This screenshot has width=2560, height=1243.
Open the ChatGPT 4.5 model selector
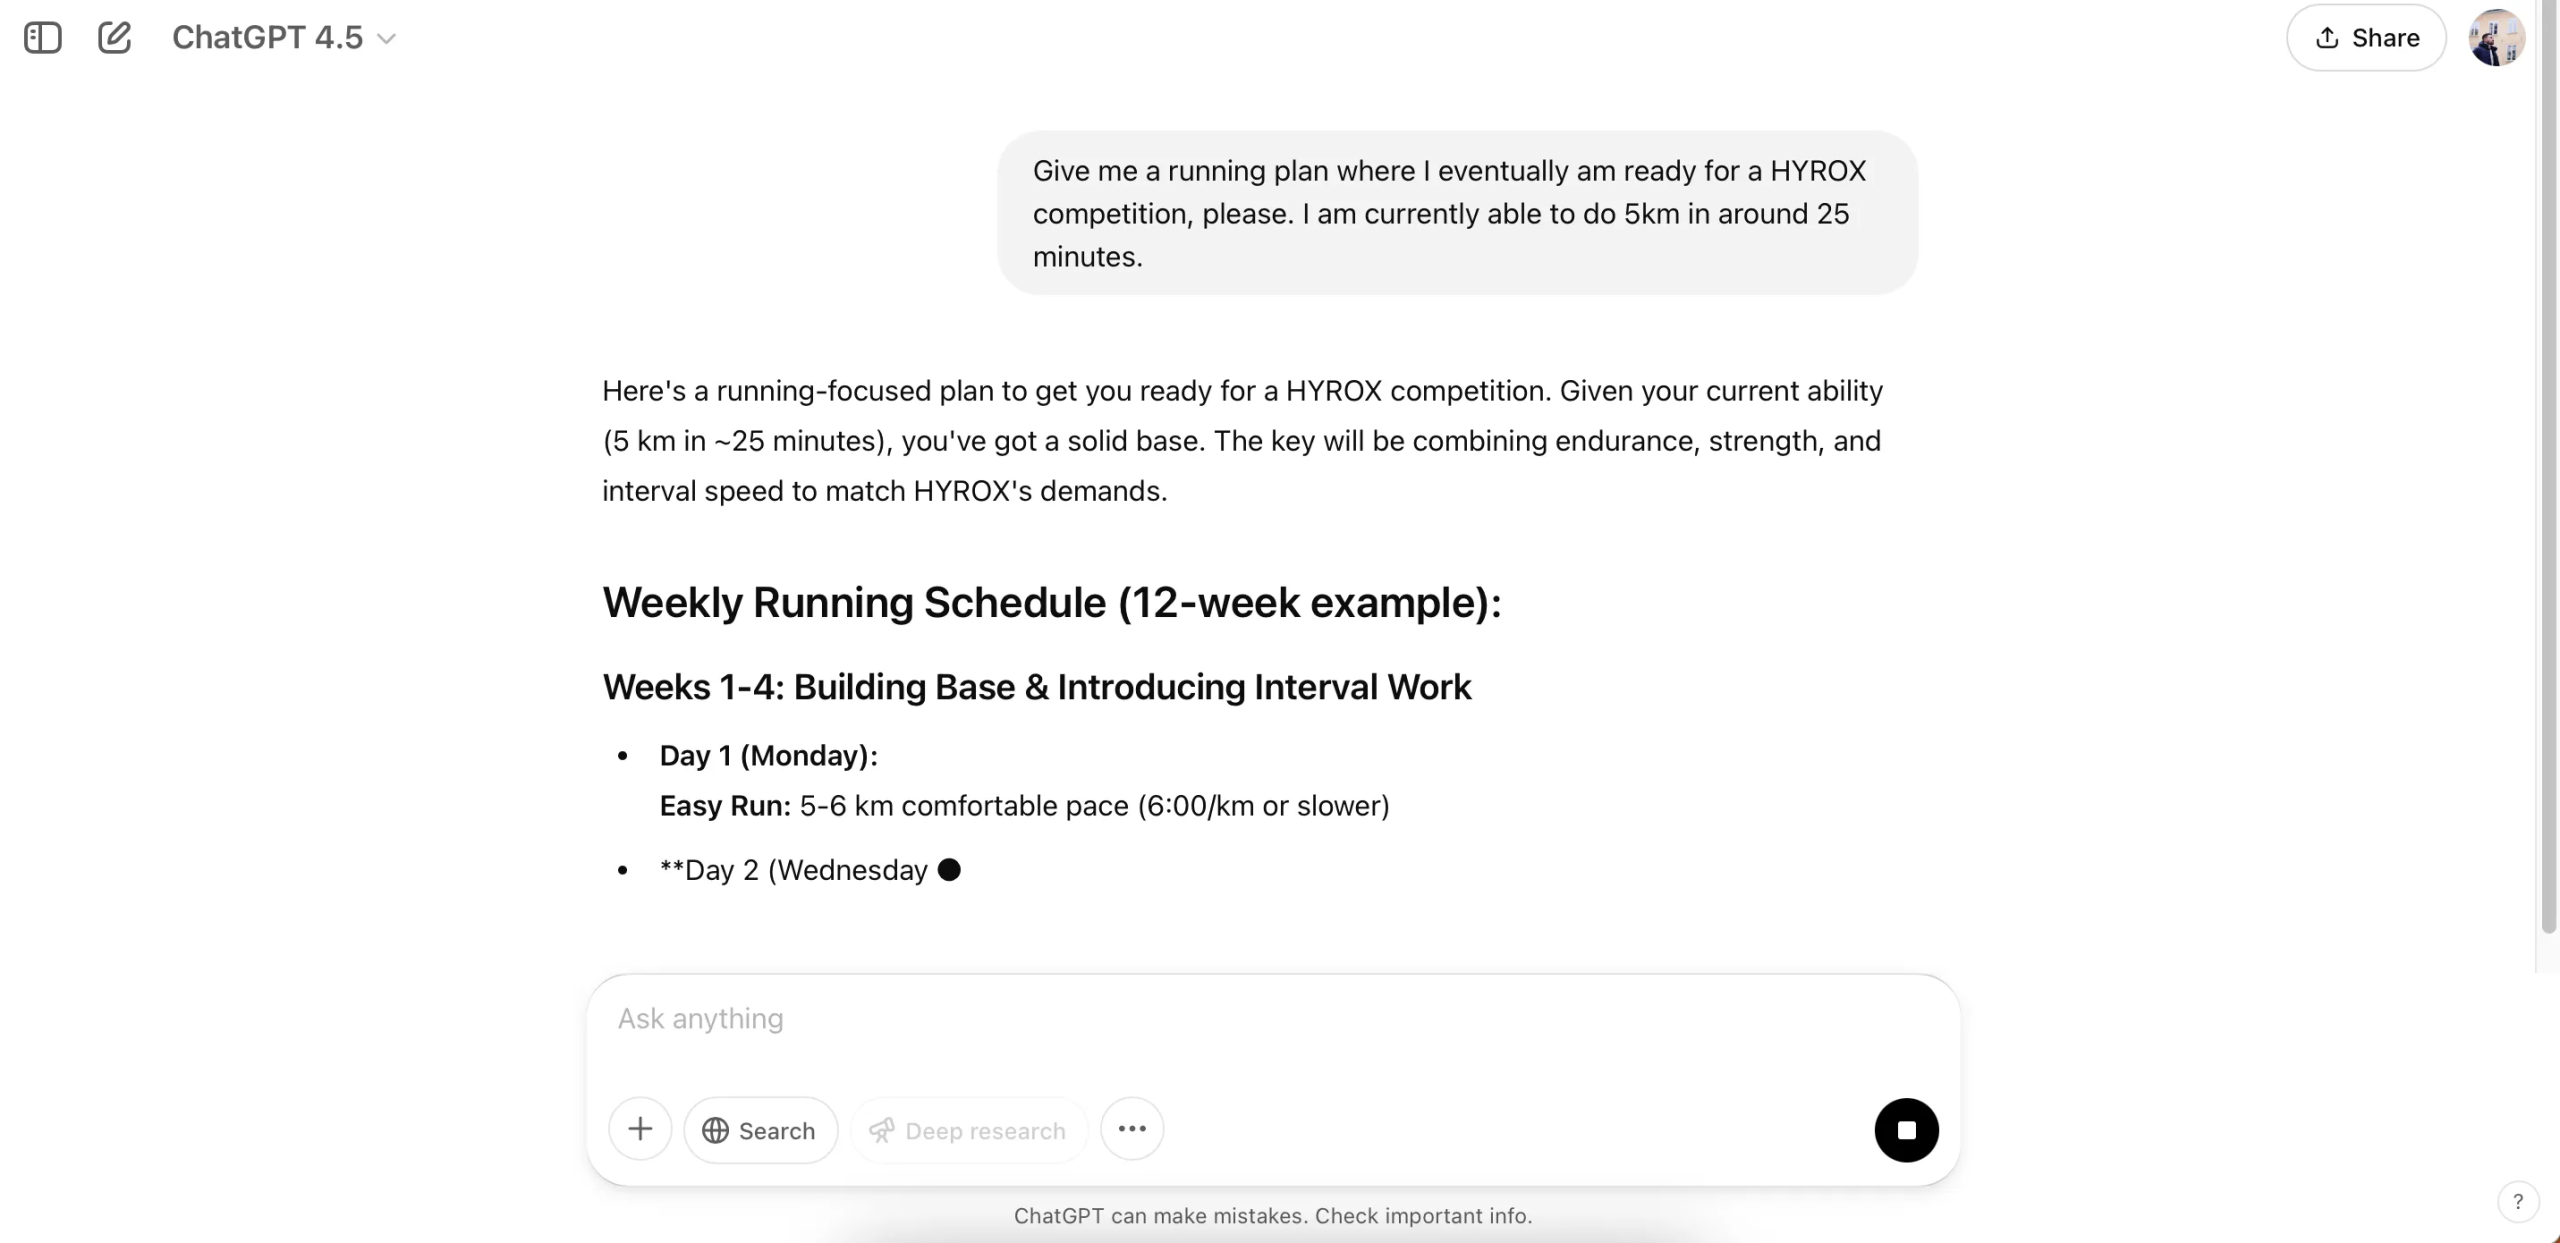tap(283, 37)
